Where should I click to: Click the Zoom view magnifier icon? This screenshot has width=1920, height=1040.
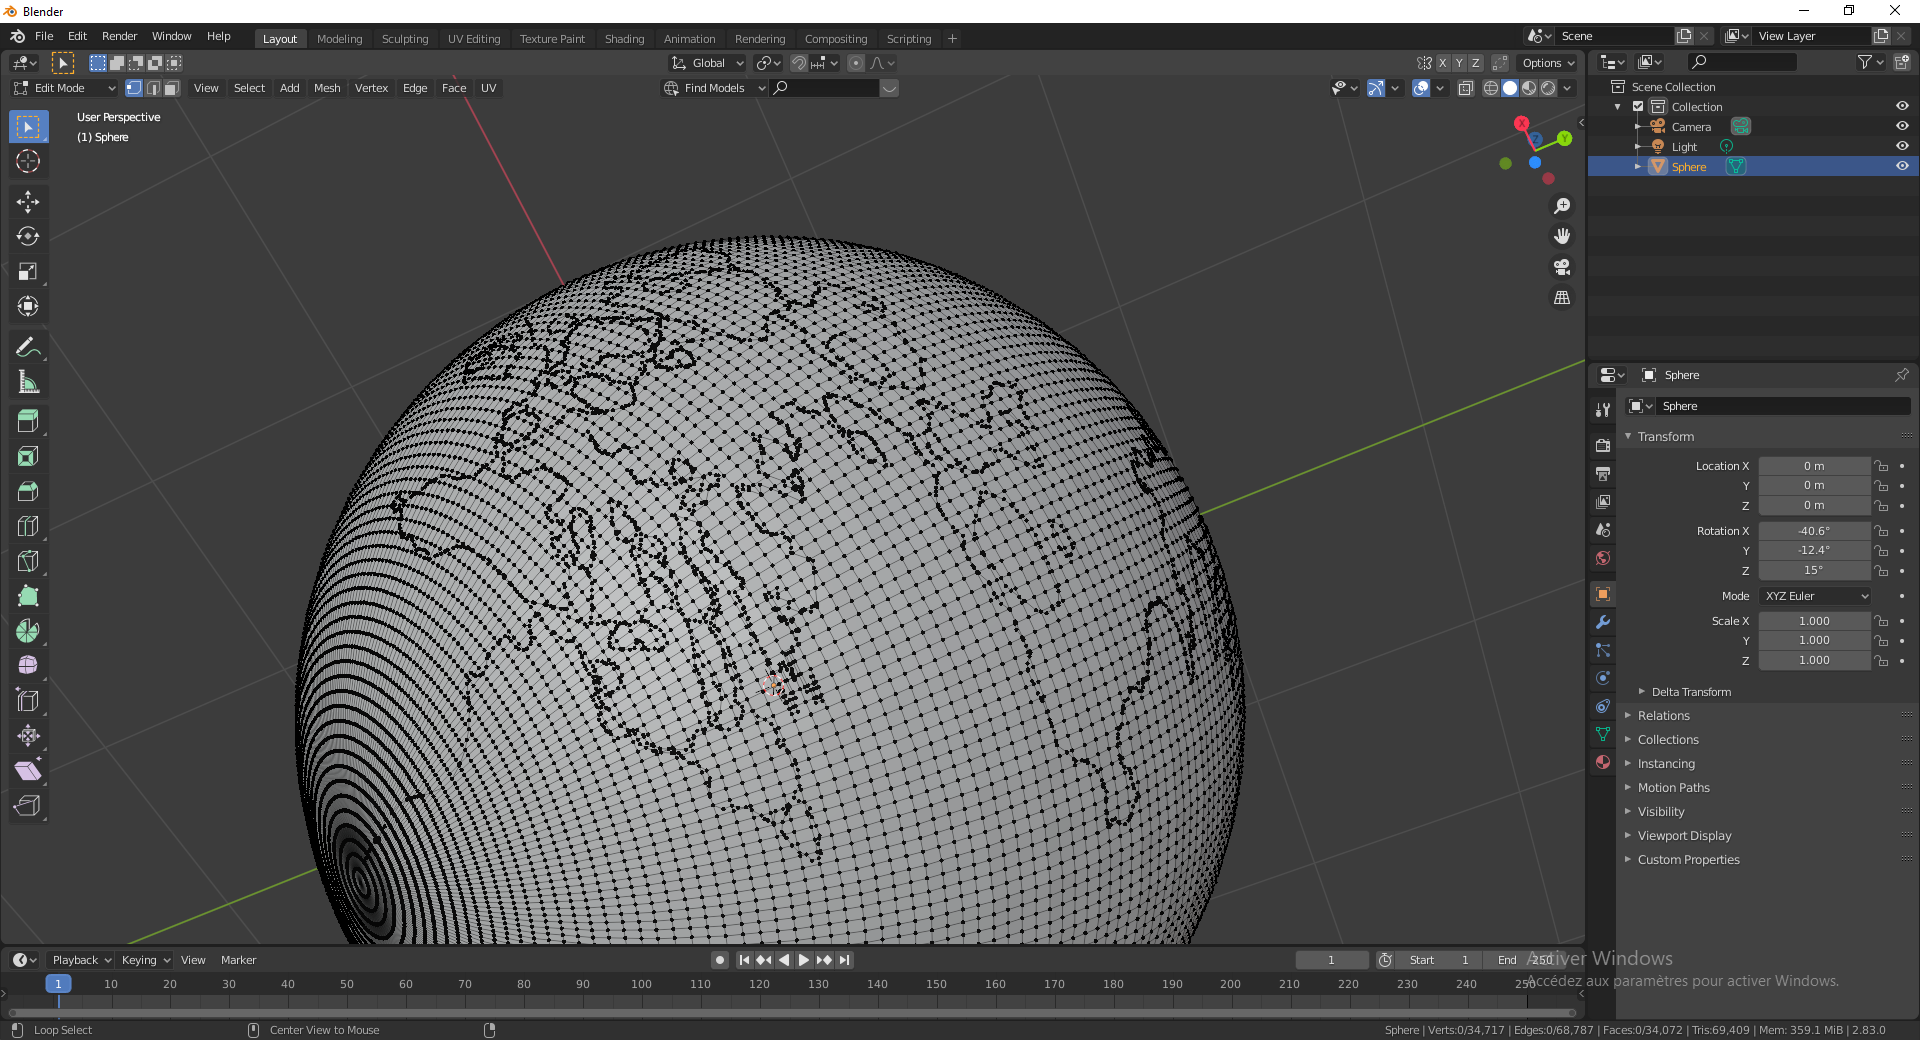click(1562, 206)
